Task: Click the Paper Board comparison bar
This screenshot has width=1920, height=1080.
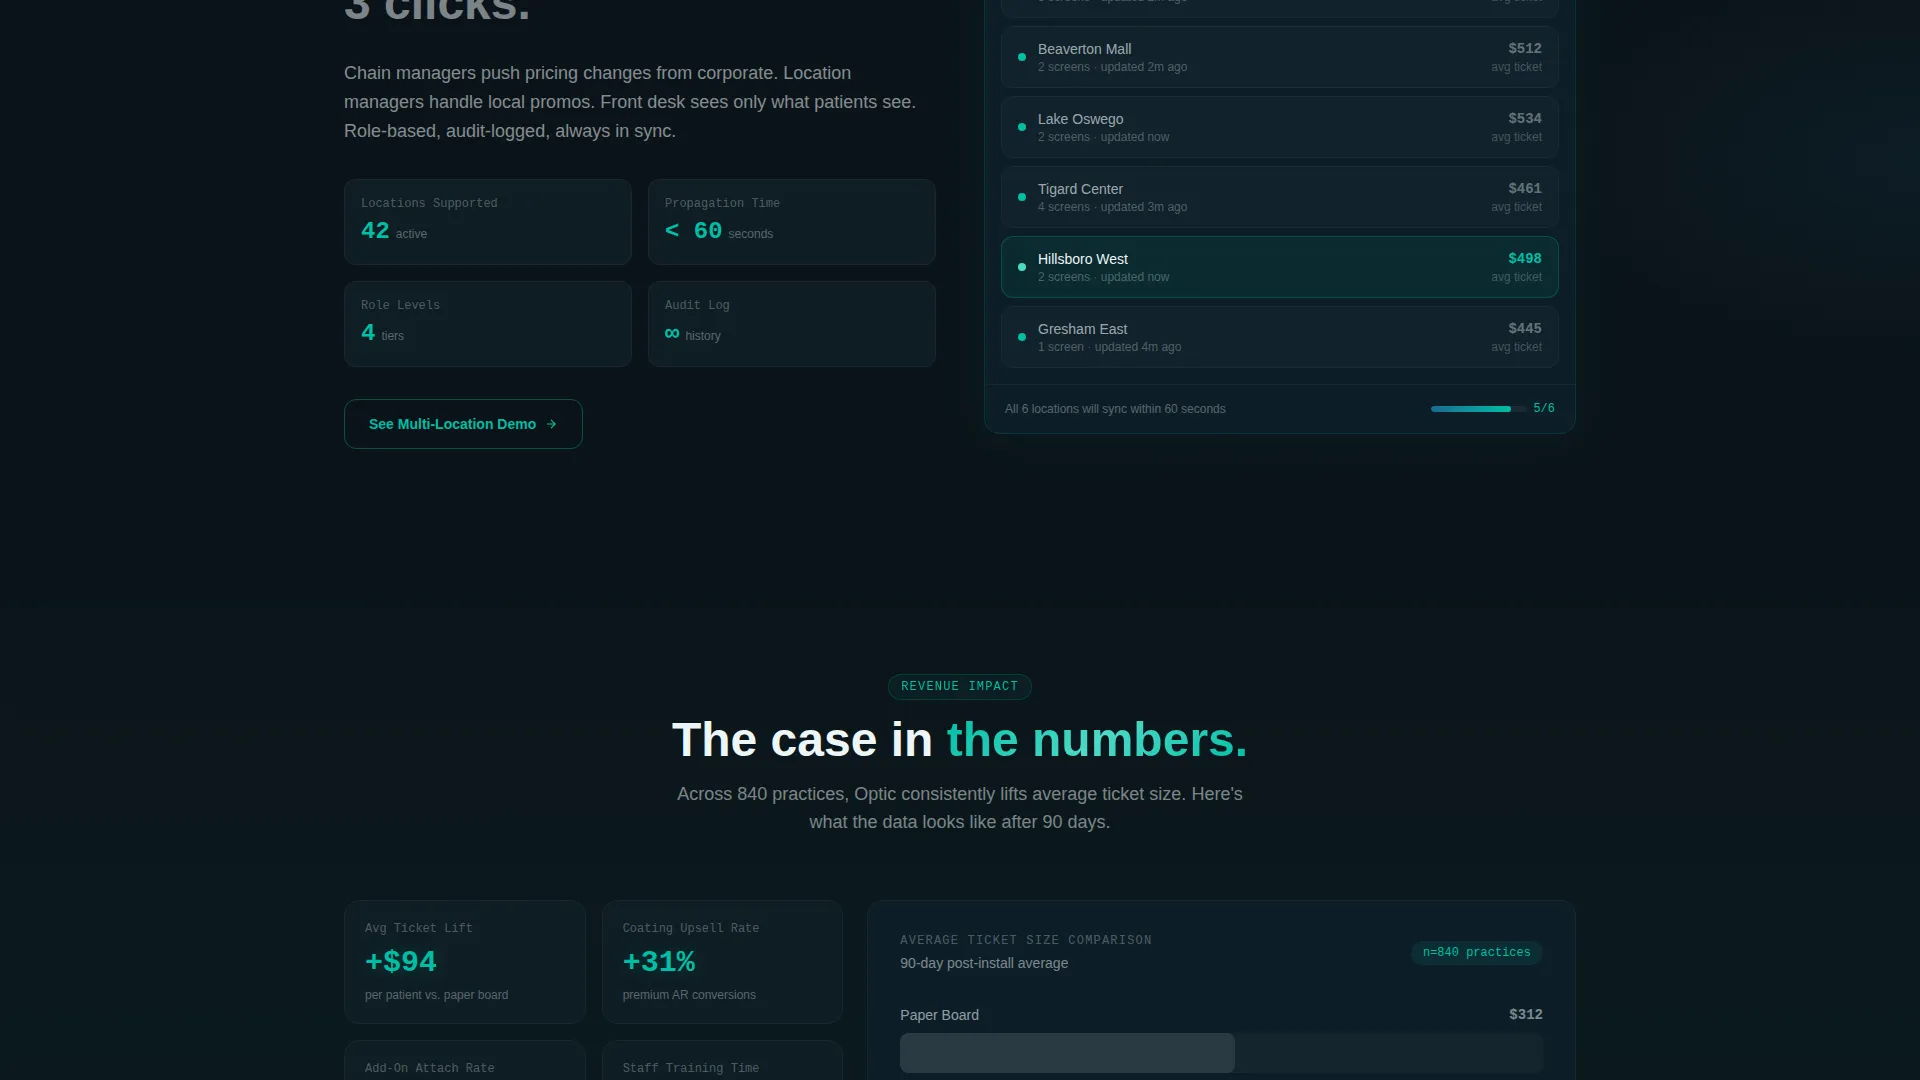Action: pyautogui.click(x=1221, y=1053)
